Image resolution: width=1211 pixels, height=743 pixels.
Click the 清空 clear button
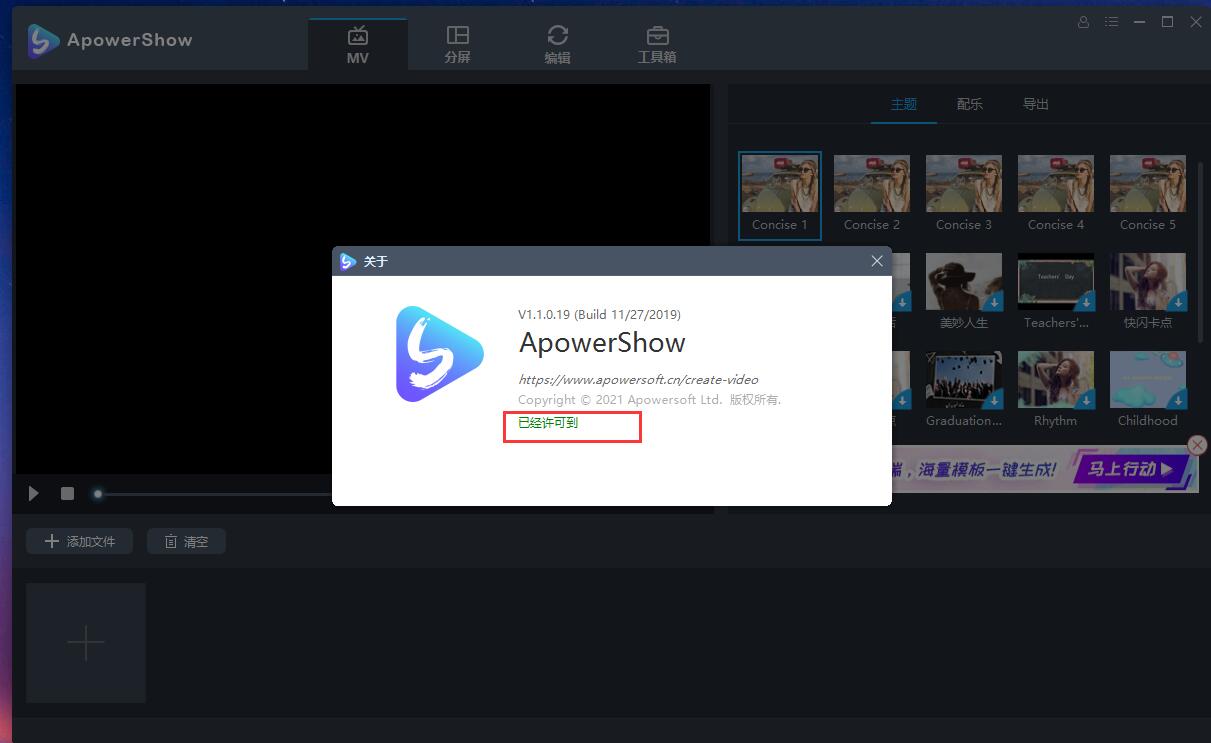186,541
